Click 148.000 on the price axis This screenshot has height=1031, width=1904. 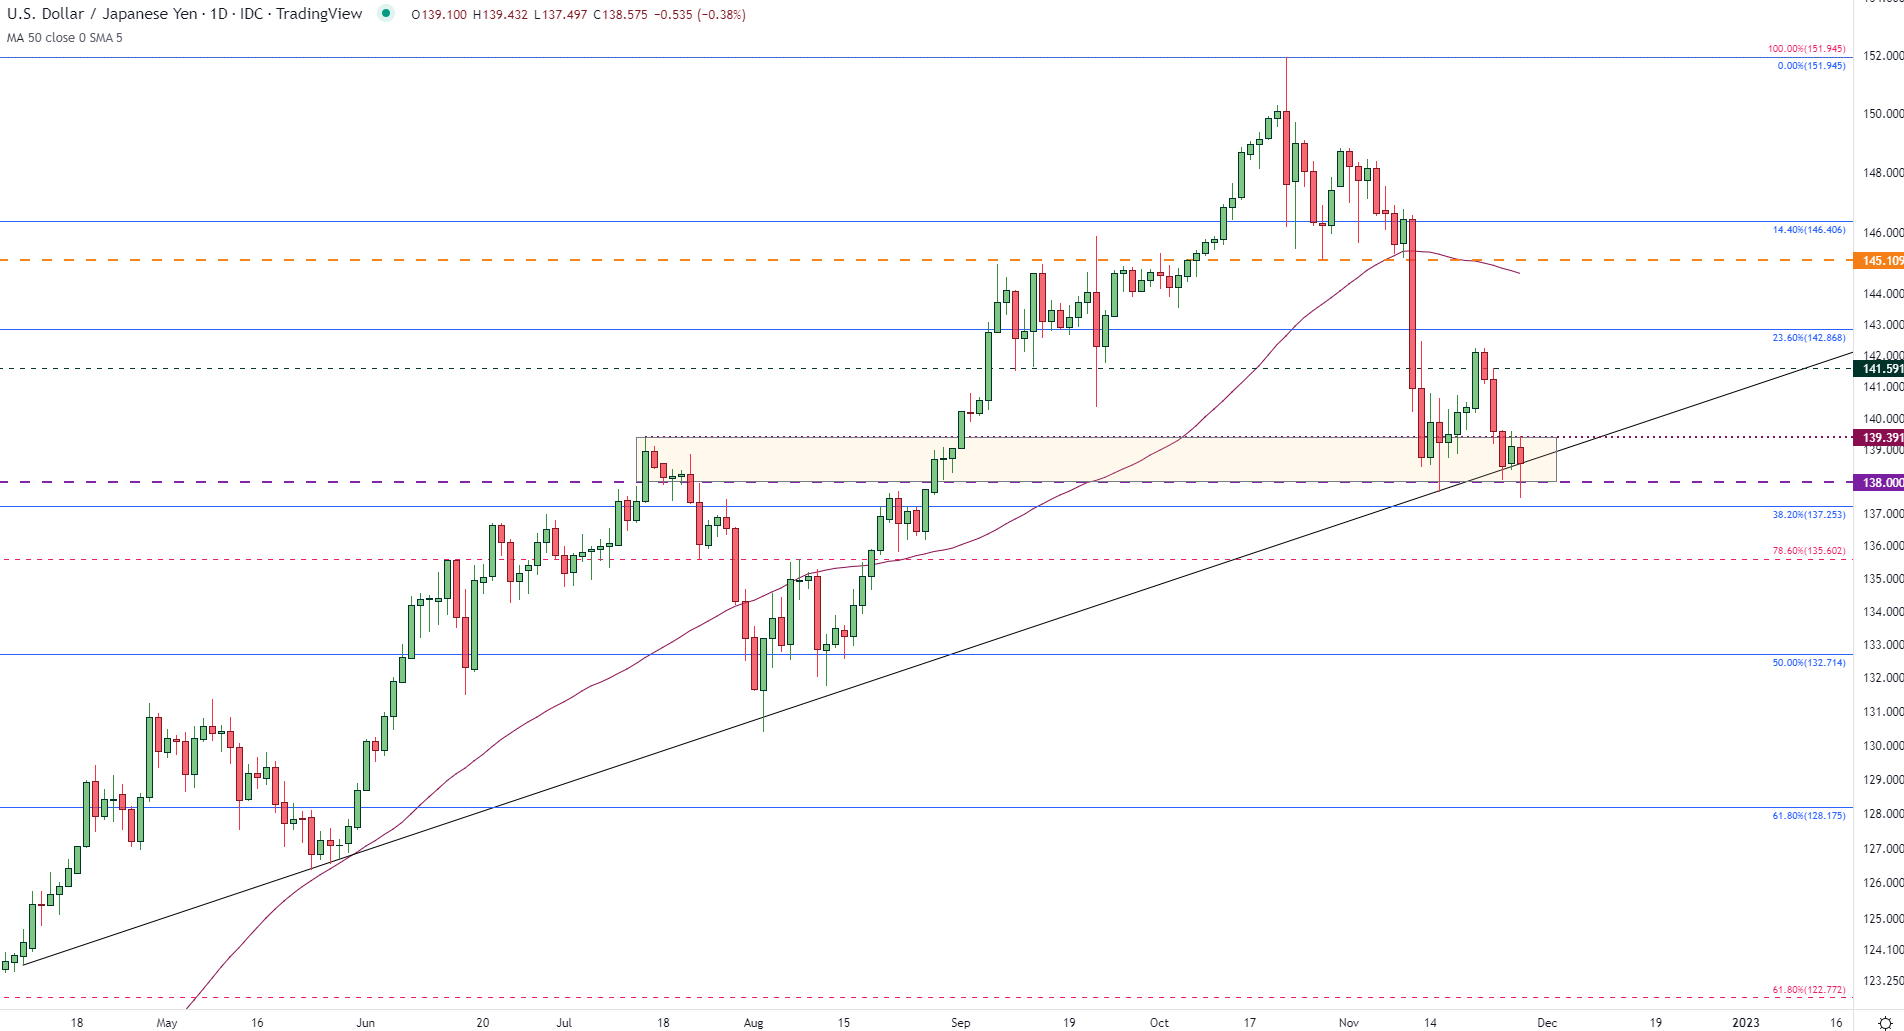(x=1882, y=173)
